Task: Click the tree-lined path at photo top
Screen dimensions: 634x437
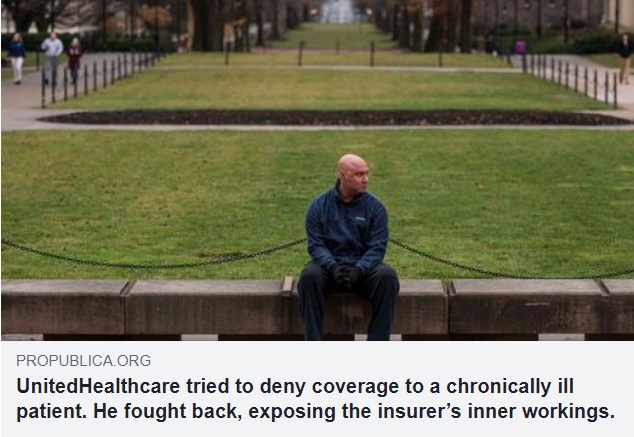Action: click(337, 24)
